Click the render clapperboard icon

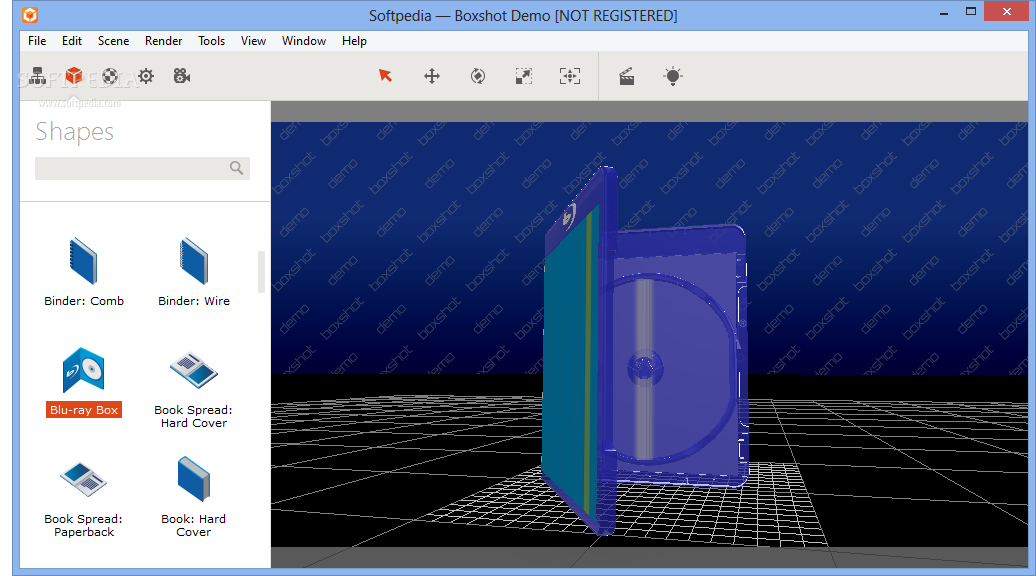pos(626,77)
